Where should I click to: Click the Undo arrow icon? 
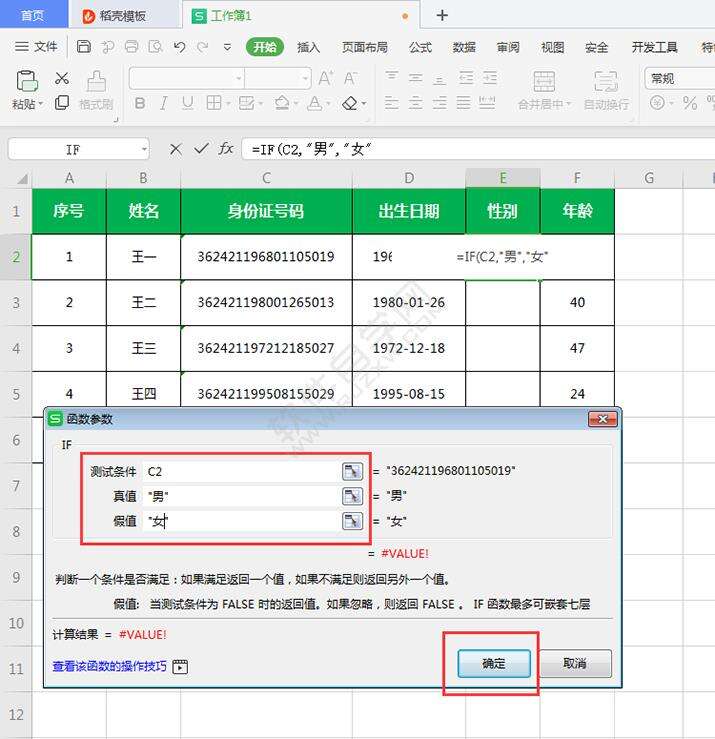point(179,47)
